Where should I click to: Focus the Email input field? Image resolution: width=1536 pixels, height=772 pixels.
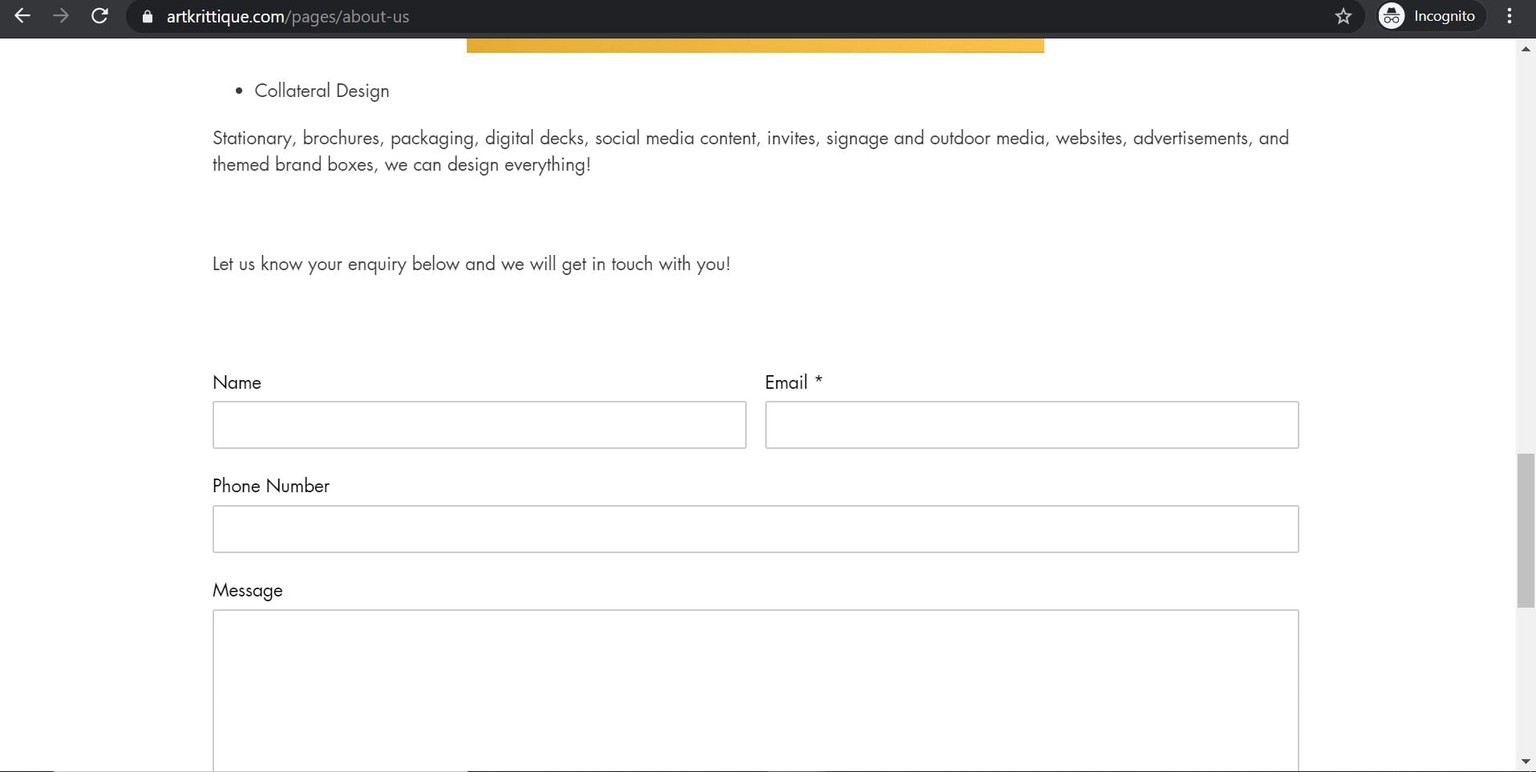pyautogui.click(x=1032, y=425)
